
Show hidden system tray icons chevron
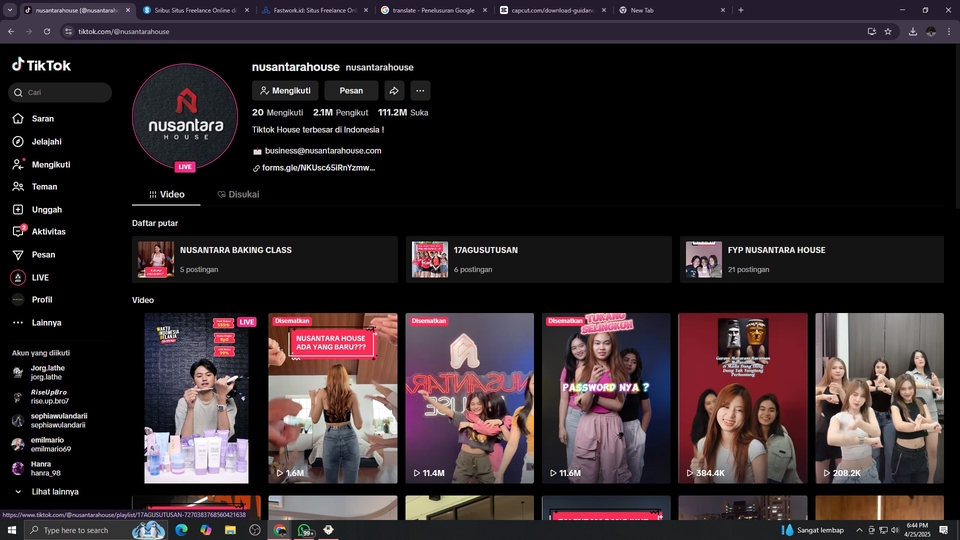pos(859,530)
